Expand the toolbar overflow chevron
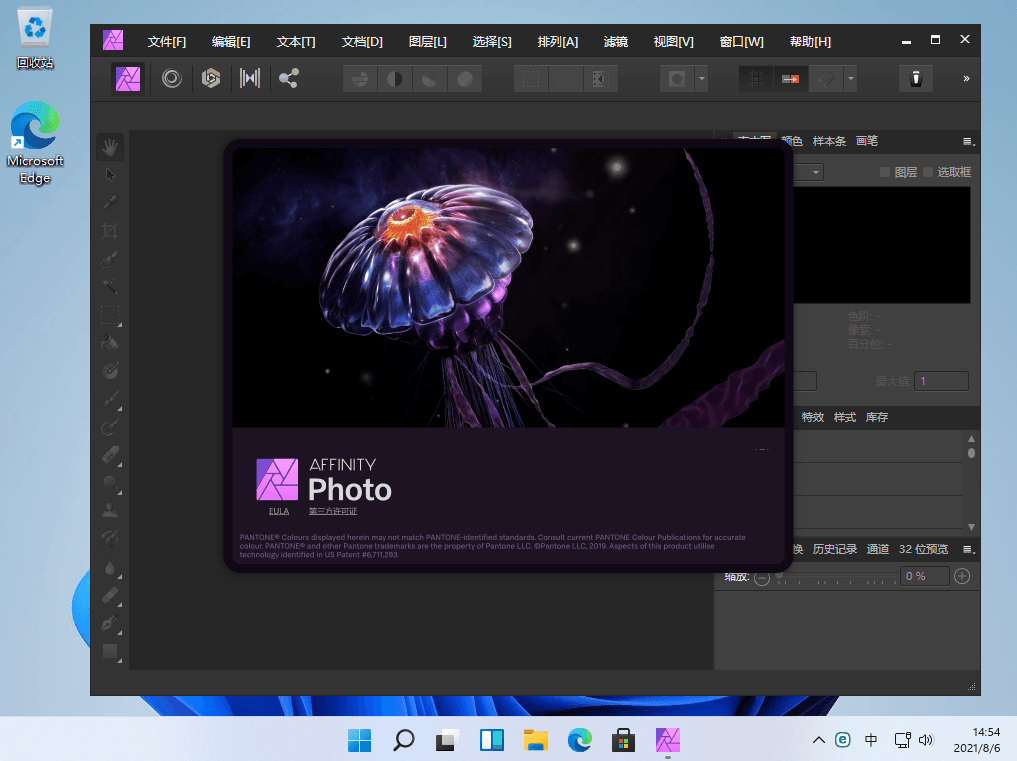 point(966,79)
